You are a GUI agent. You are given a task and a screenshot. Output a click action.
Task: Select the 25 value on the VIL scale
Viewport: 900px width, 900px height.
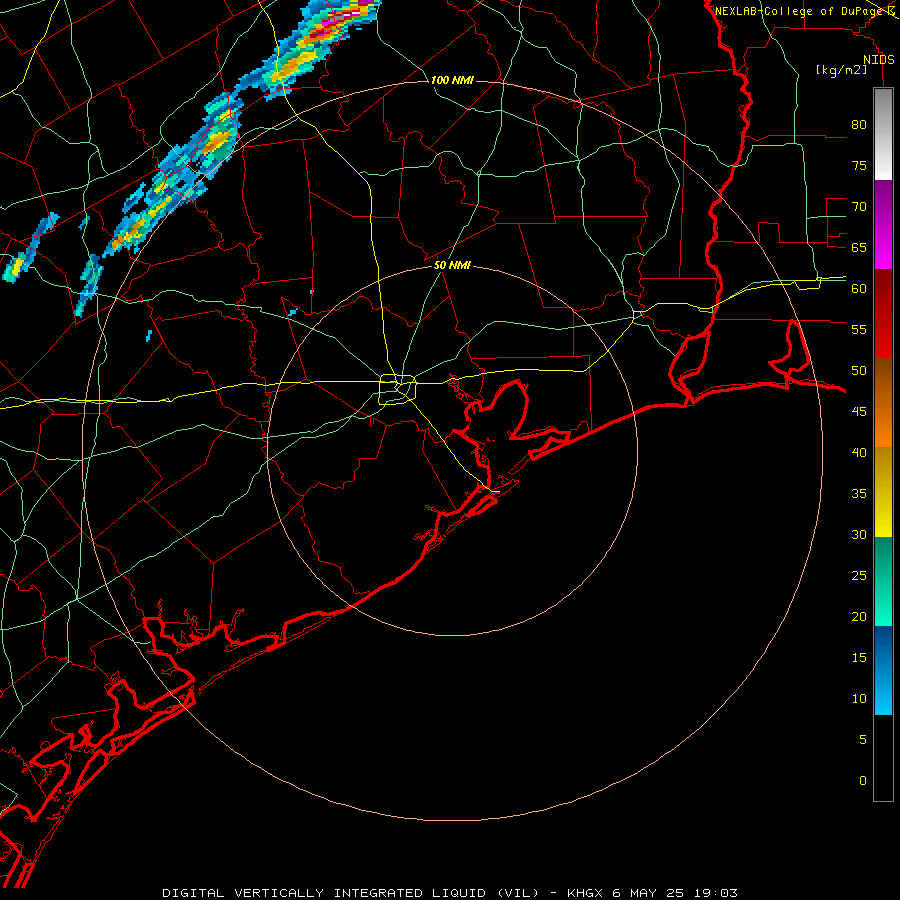[859, 576]
